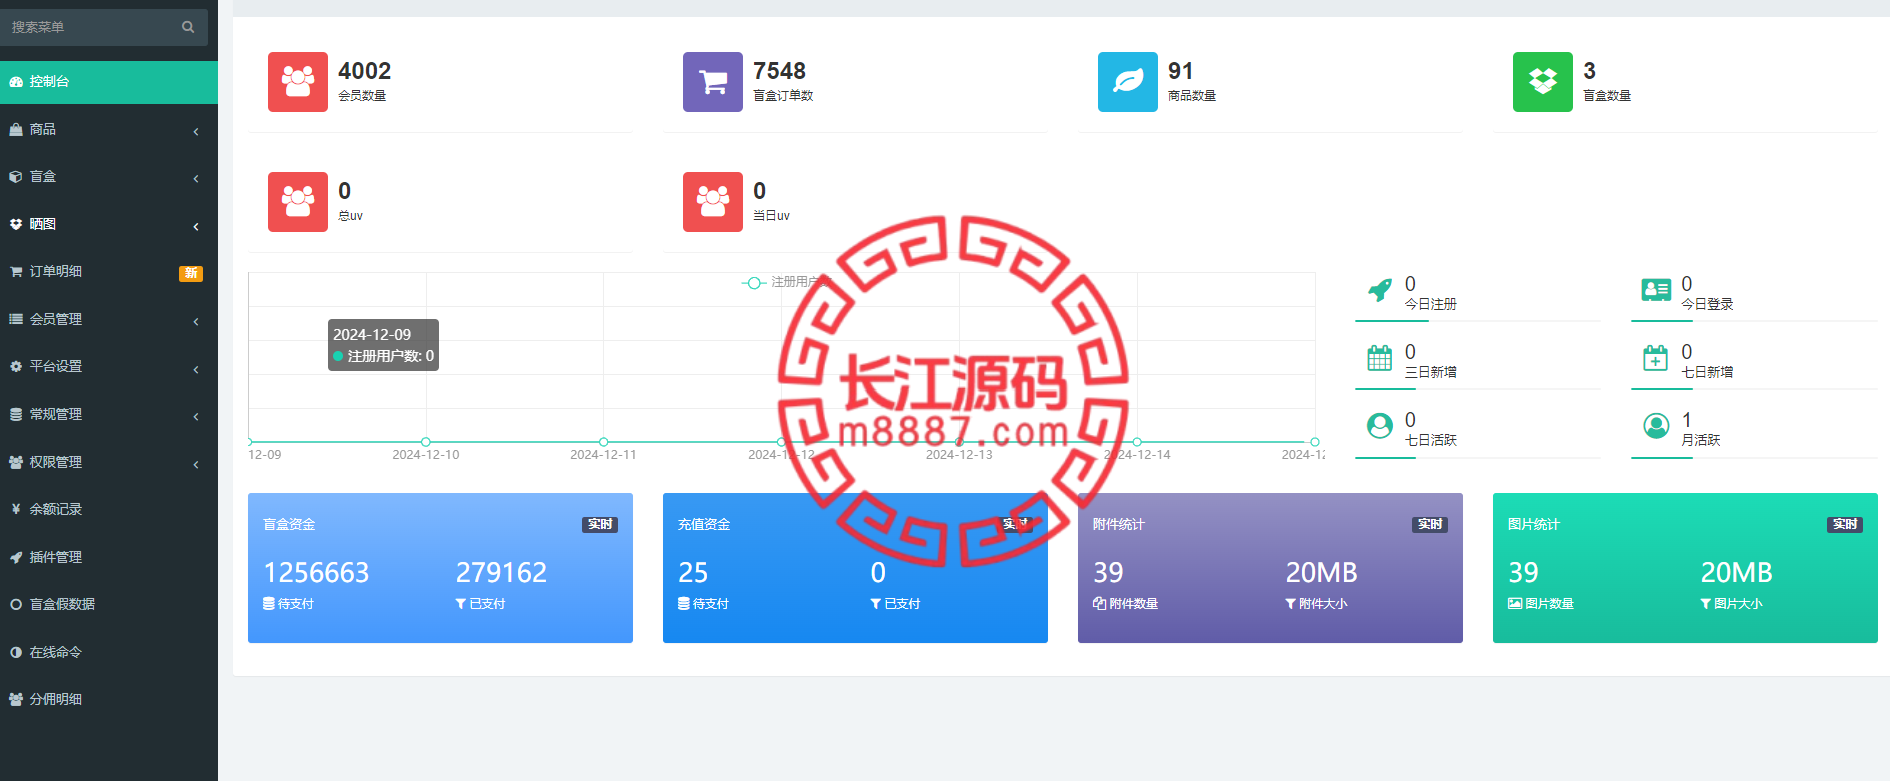
Task: Click the 实时 badge on 附件统计 card
Action: tap(1430, 525)
